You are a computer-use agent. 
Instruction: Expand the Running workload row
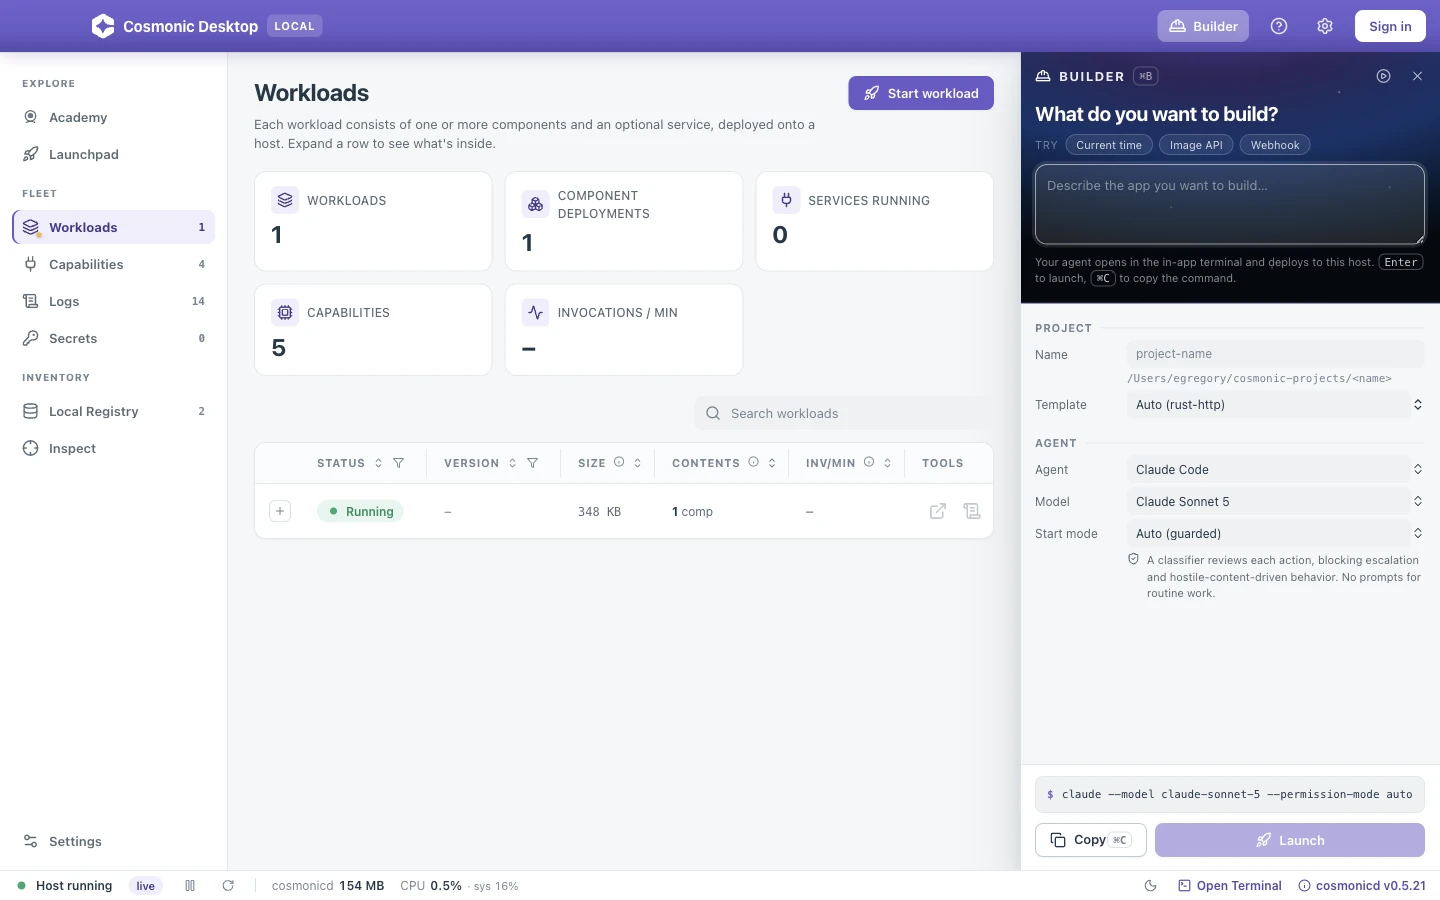[280, 511]
